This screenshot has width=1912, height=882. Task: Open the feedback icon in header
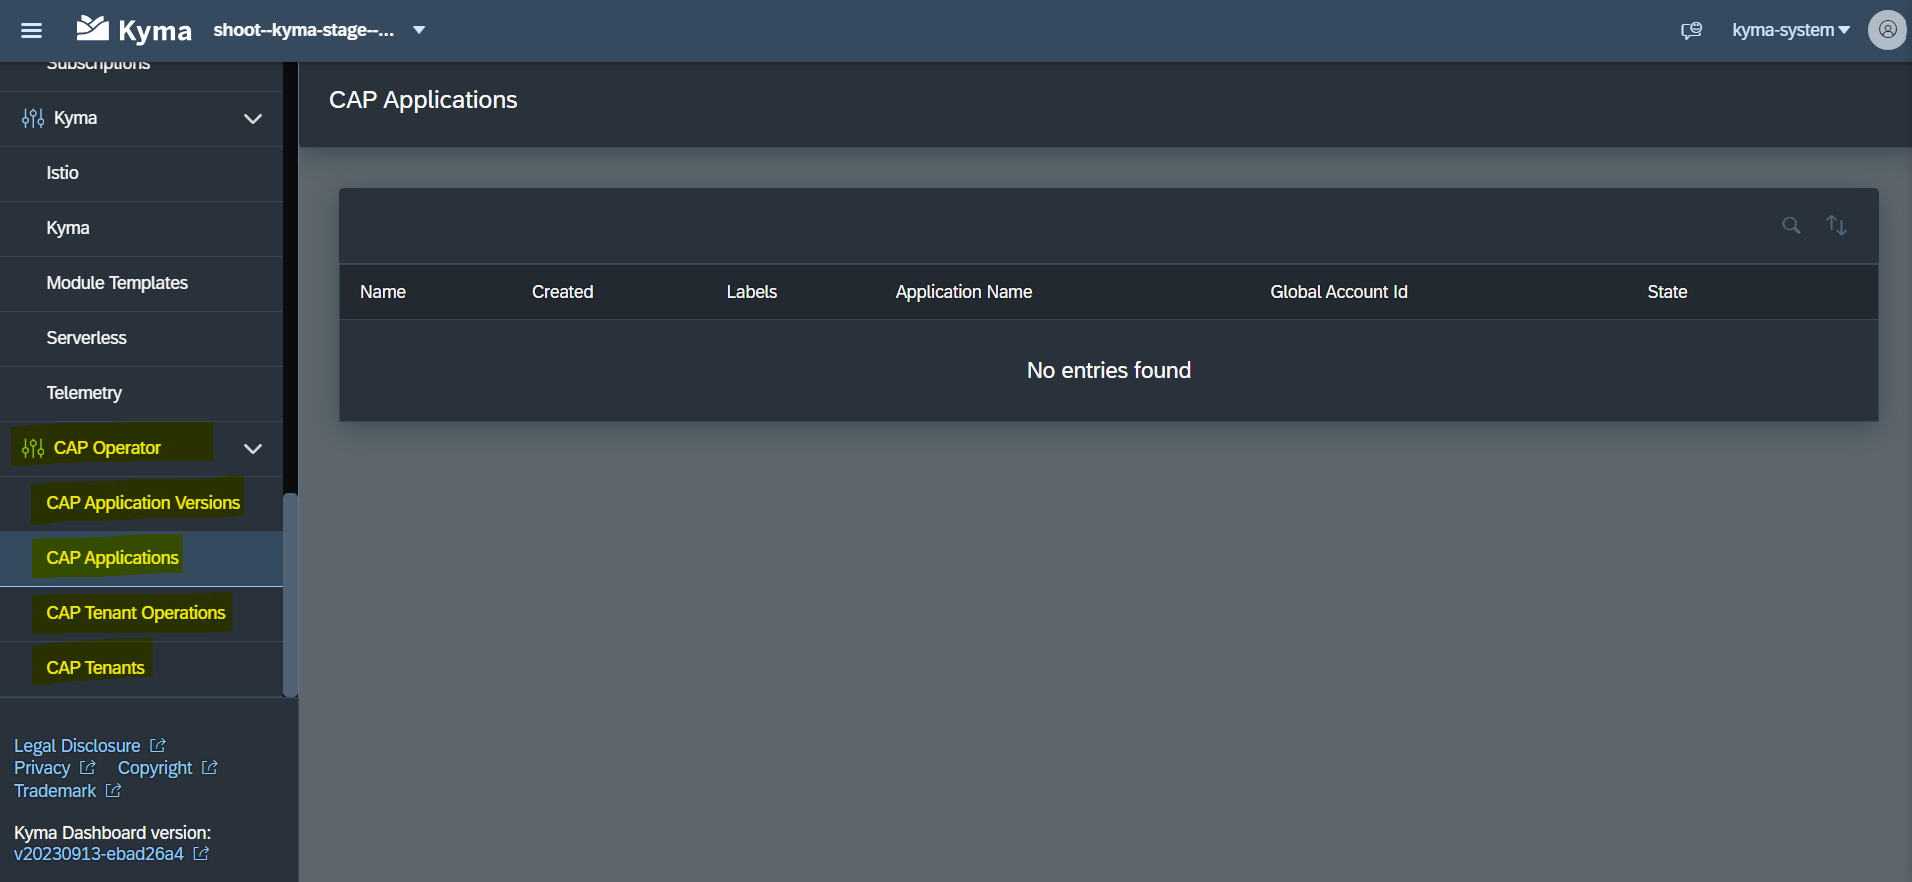pyautogui.click(x=1691, y=31)
